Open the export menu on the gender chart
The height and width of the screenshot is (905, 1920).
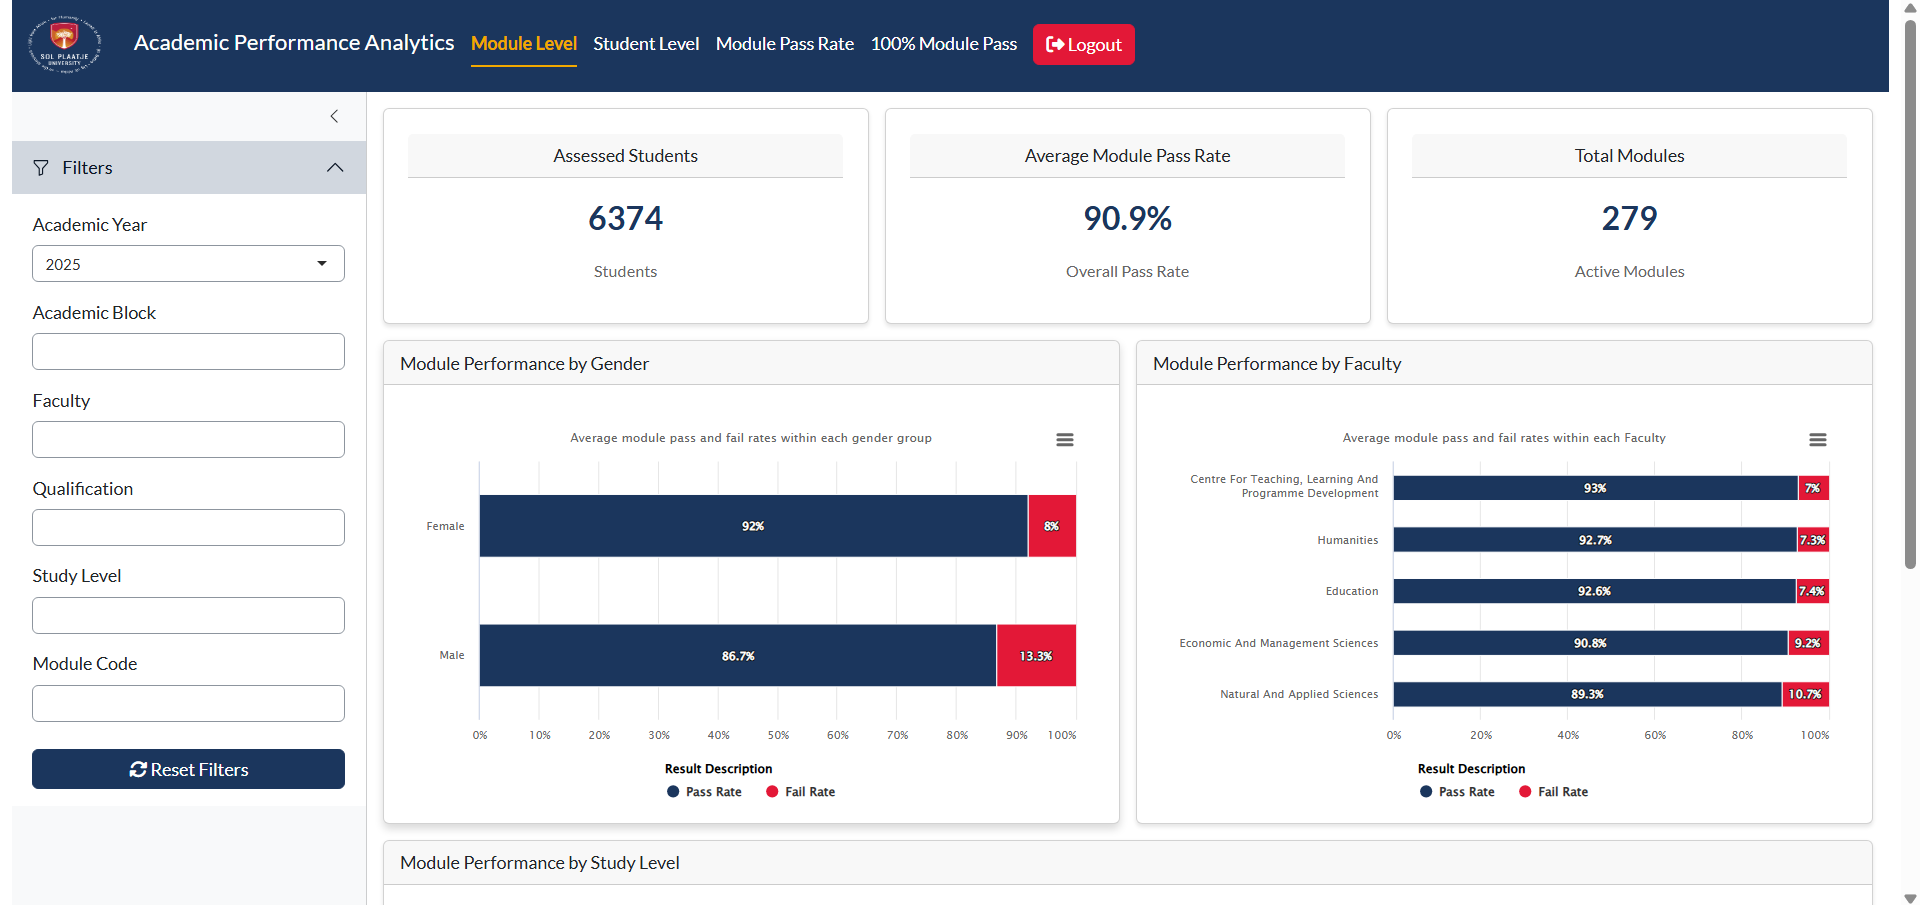click(x=1064, y=439)
